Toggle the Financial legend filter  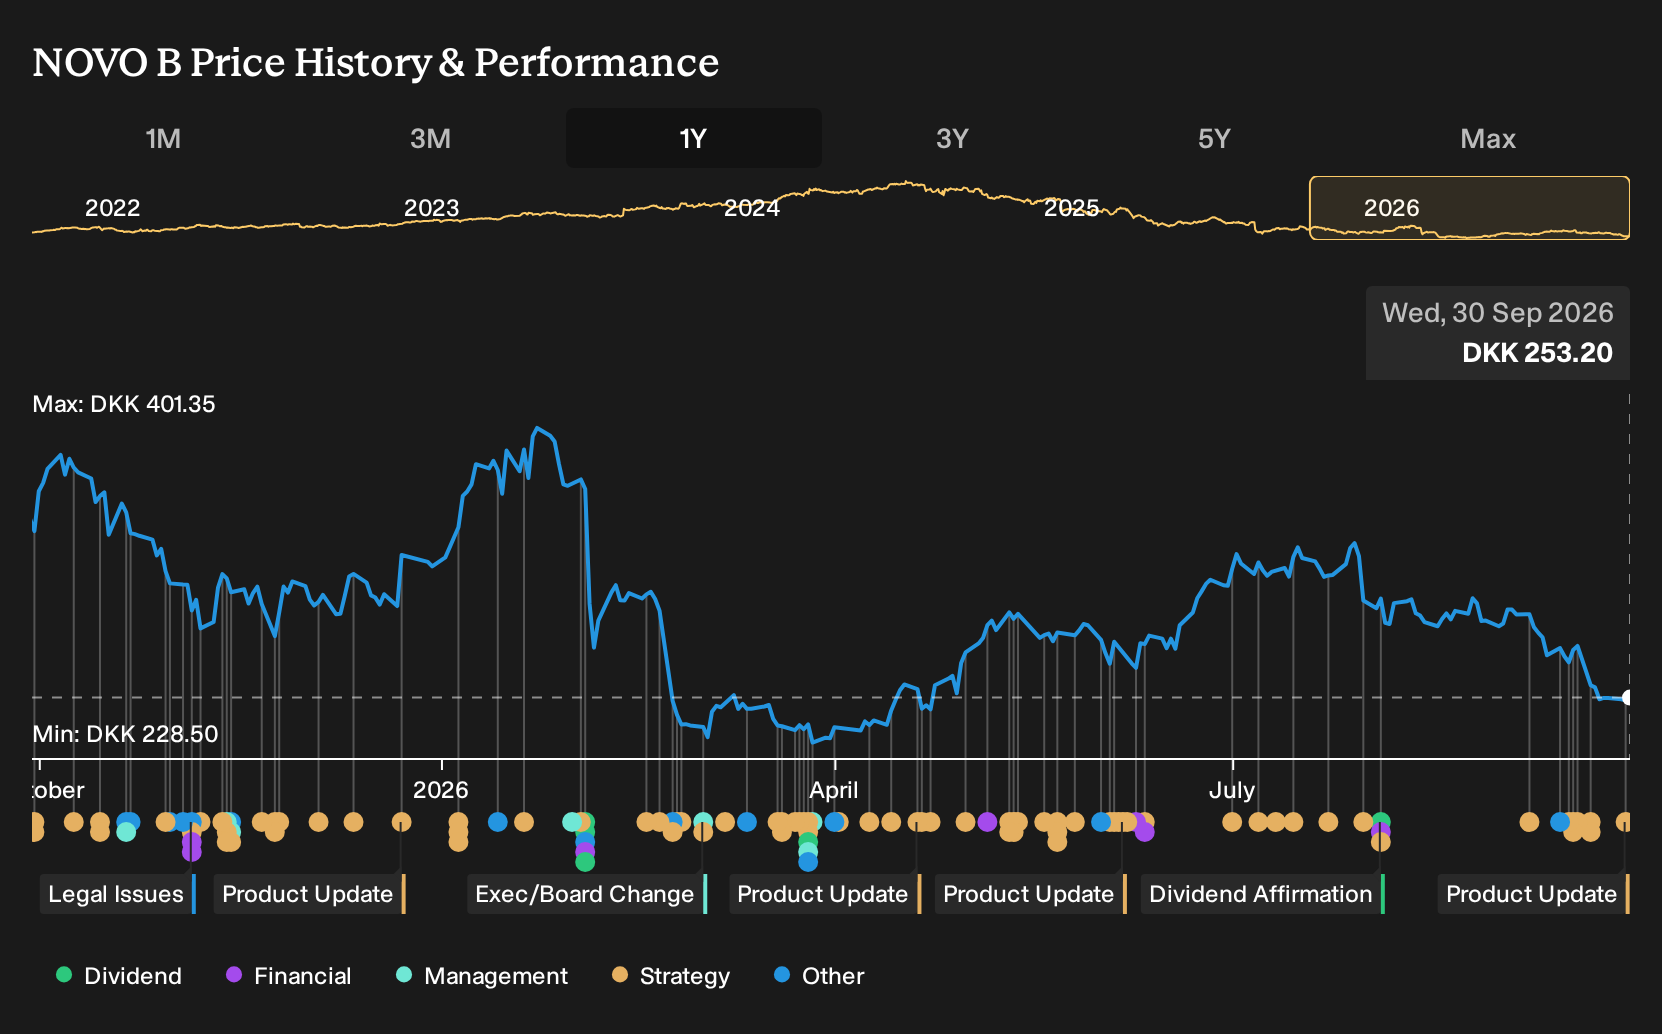pos(289,976)
